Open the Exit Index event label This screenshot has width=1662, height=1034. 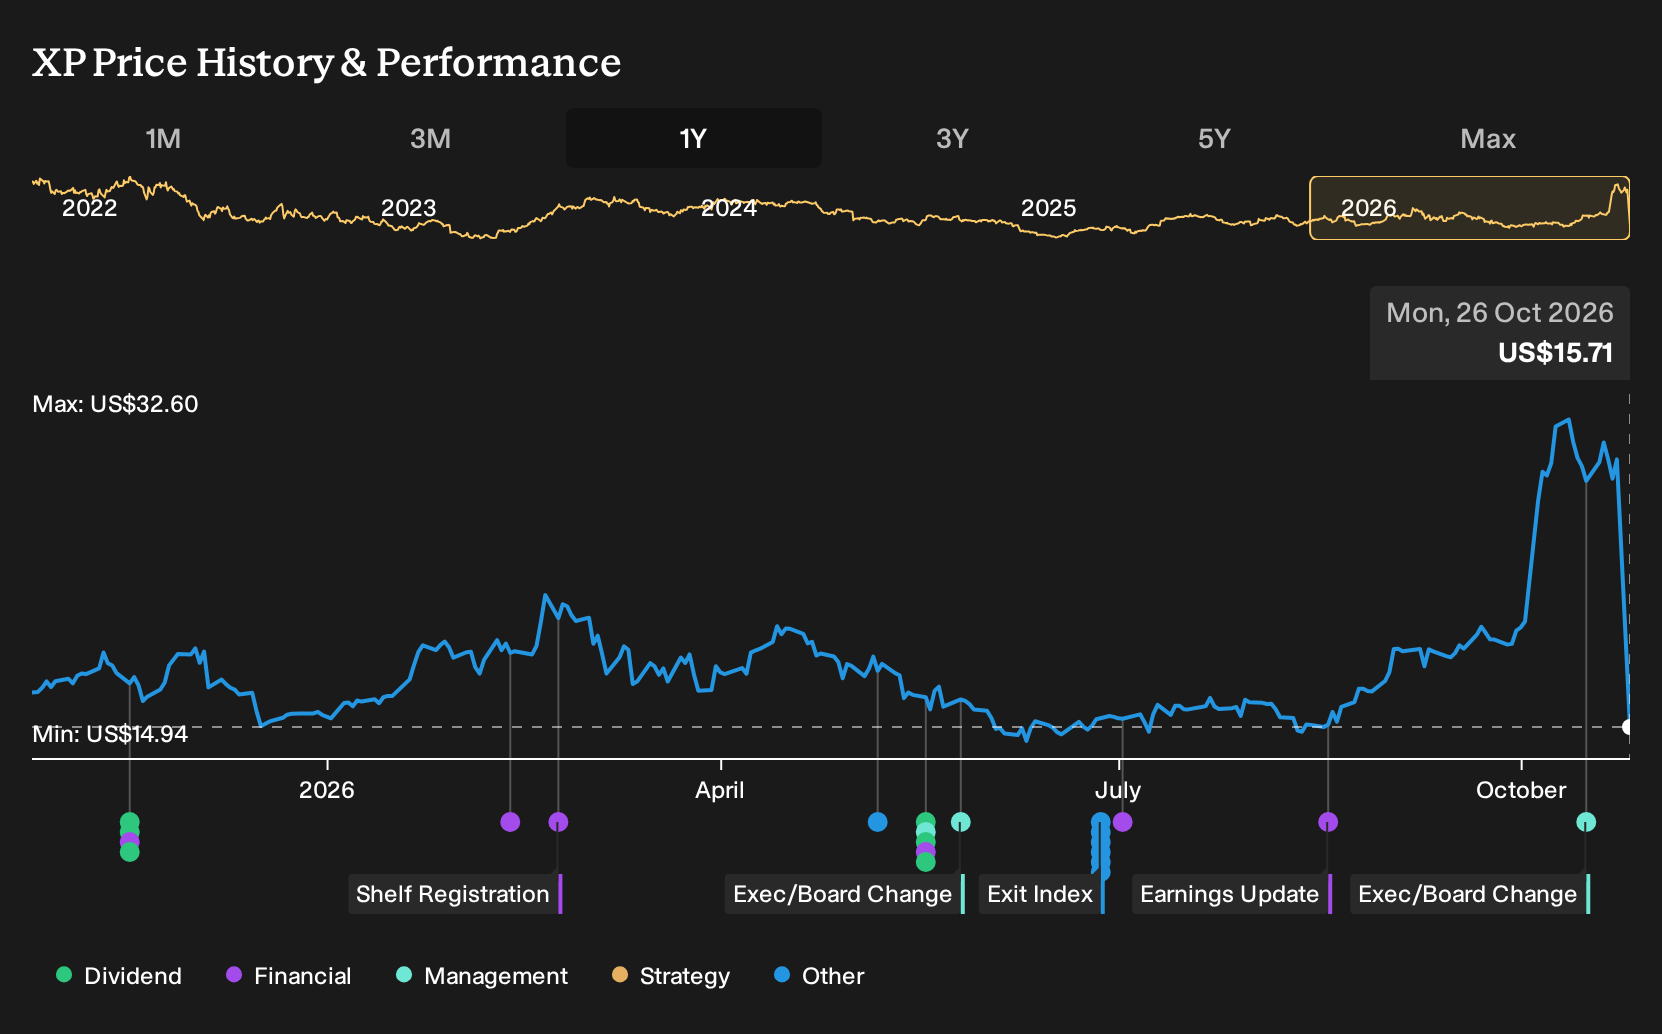click(x=1042, y=894)
